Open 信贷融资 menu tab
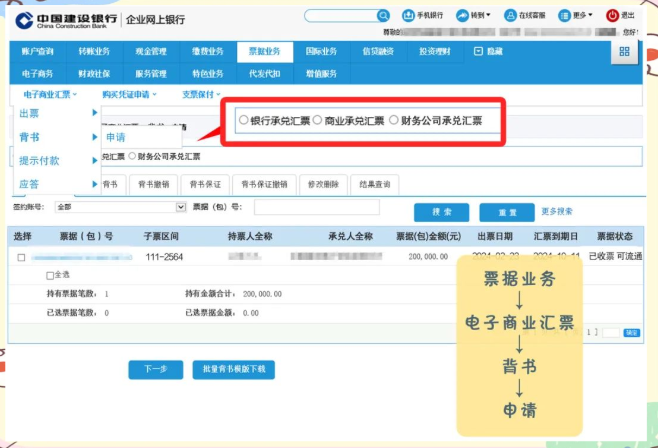 click(378, 52)
